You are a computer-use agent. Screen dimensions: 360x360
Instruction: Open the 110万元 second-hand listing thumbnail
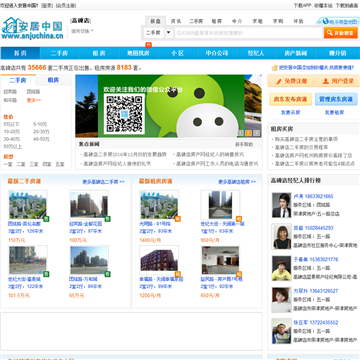(28, 205)
